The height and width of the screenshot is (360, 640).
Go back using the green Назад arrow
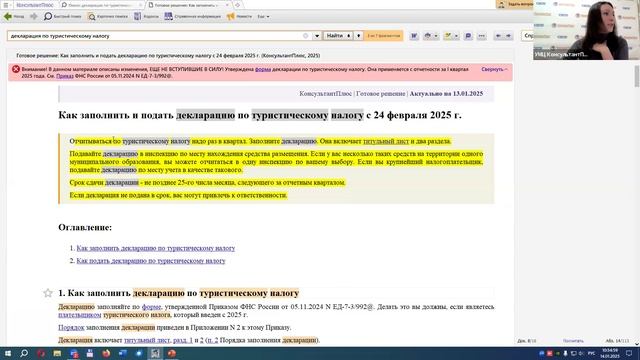[x=14, y=16]
